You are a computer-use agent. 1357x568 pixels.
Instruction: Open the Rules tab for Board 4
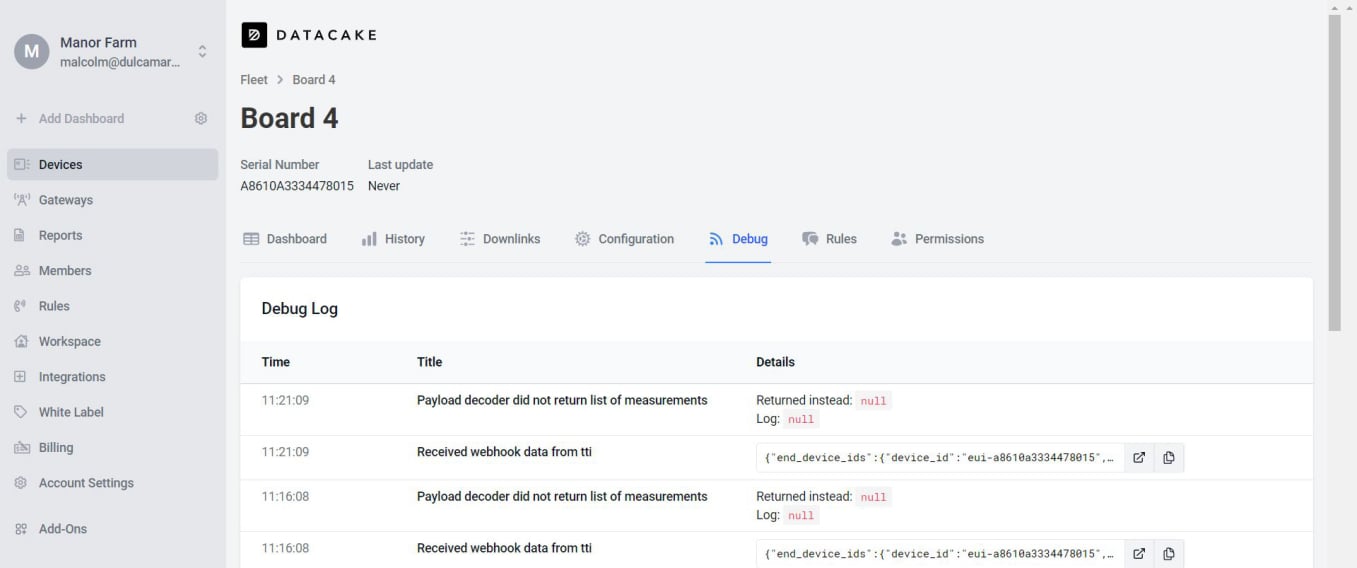[829, 239]
